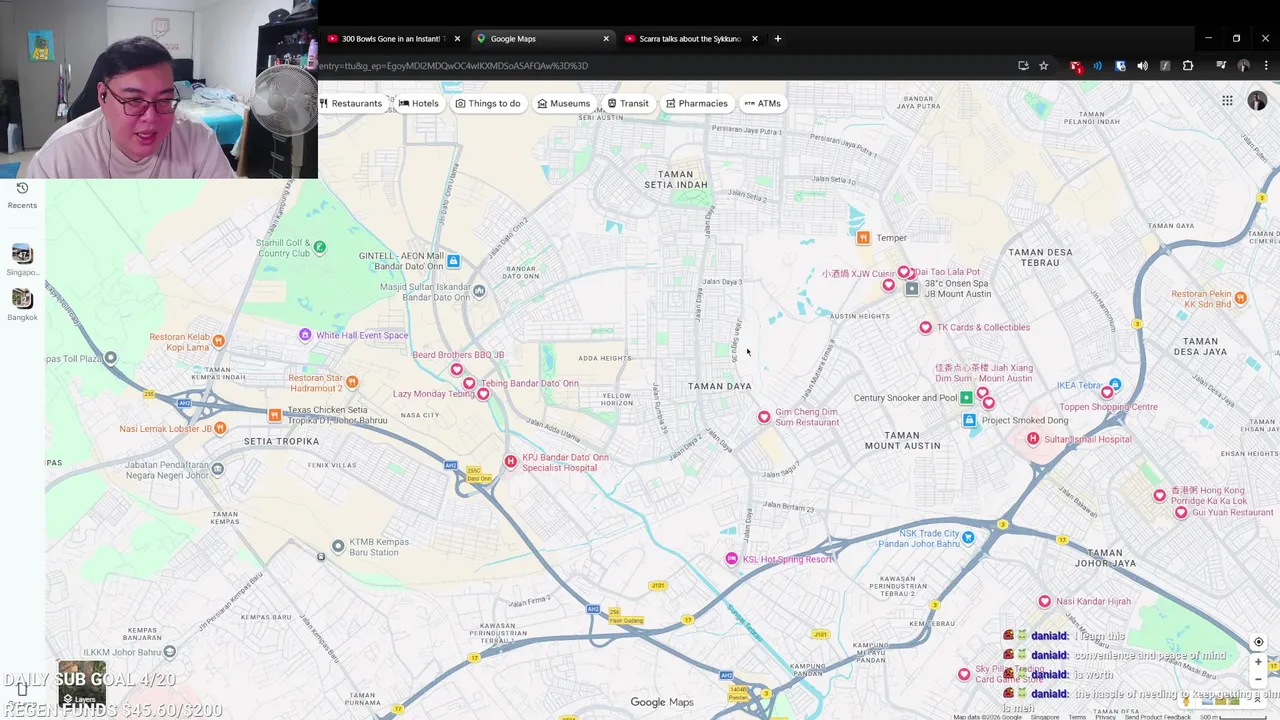Open the Send Product Feedback link
Screen dimensions: 1280x720
(x=1157, y=717)
